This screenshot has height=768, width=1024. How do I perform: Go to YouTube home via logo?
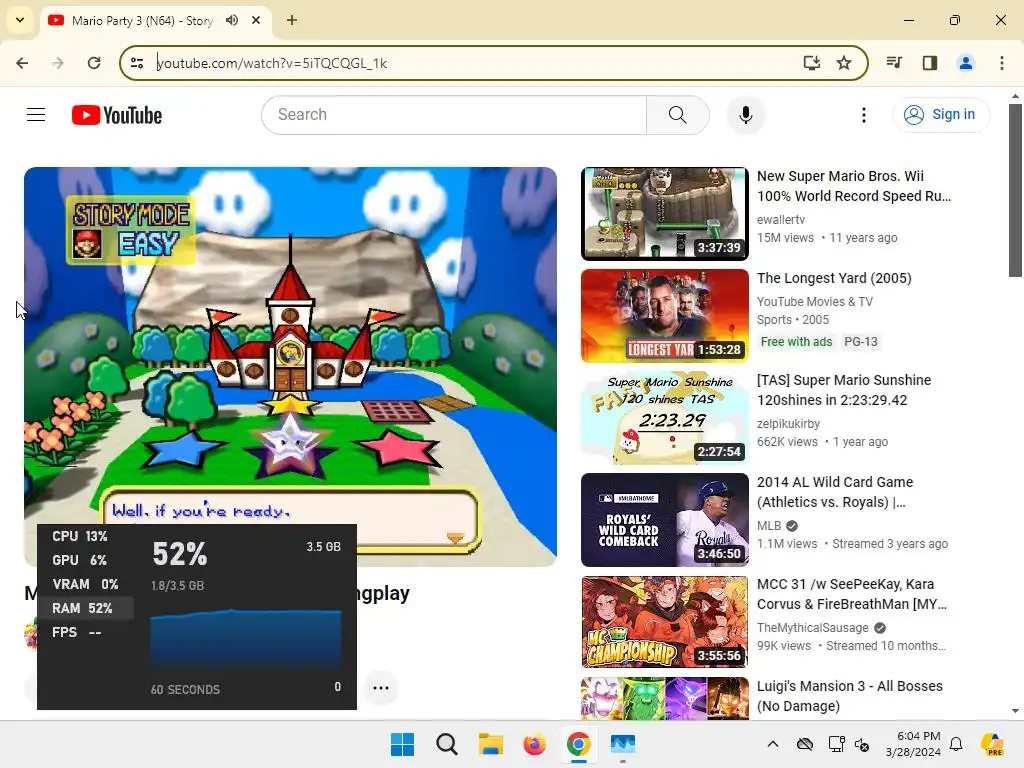[117, 115]
